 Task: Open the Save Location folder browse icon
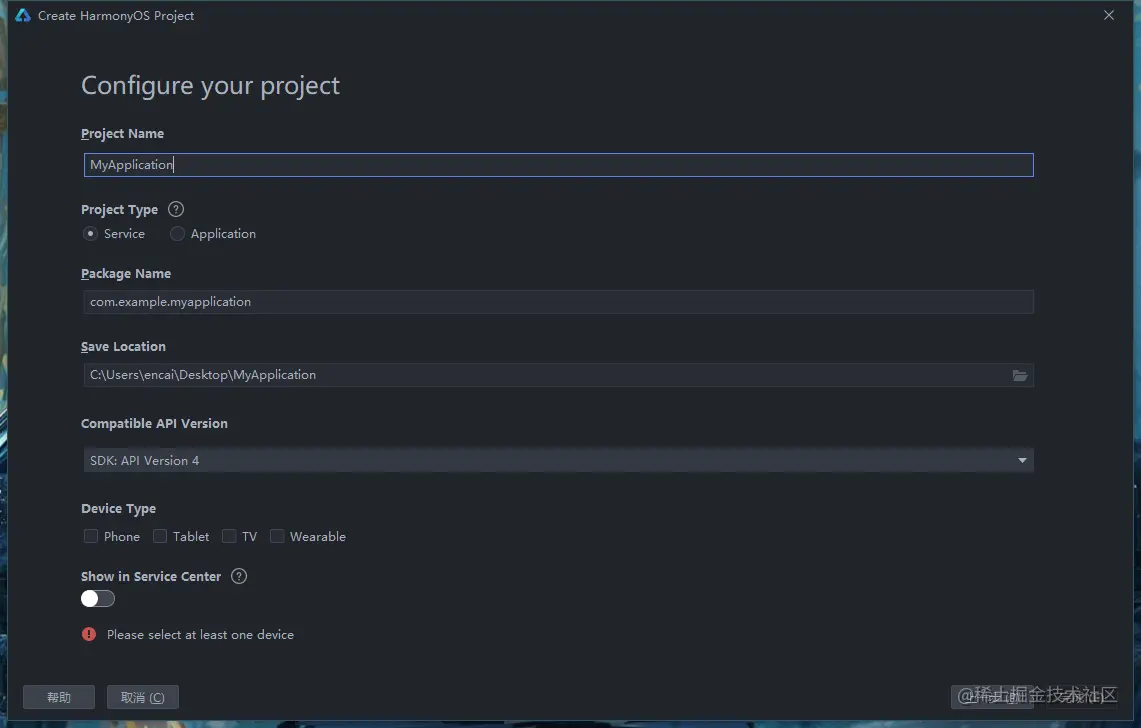click(1019, 376)
